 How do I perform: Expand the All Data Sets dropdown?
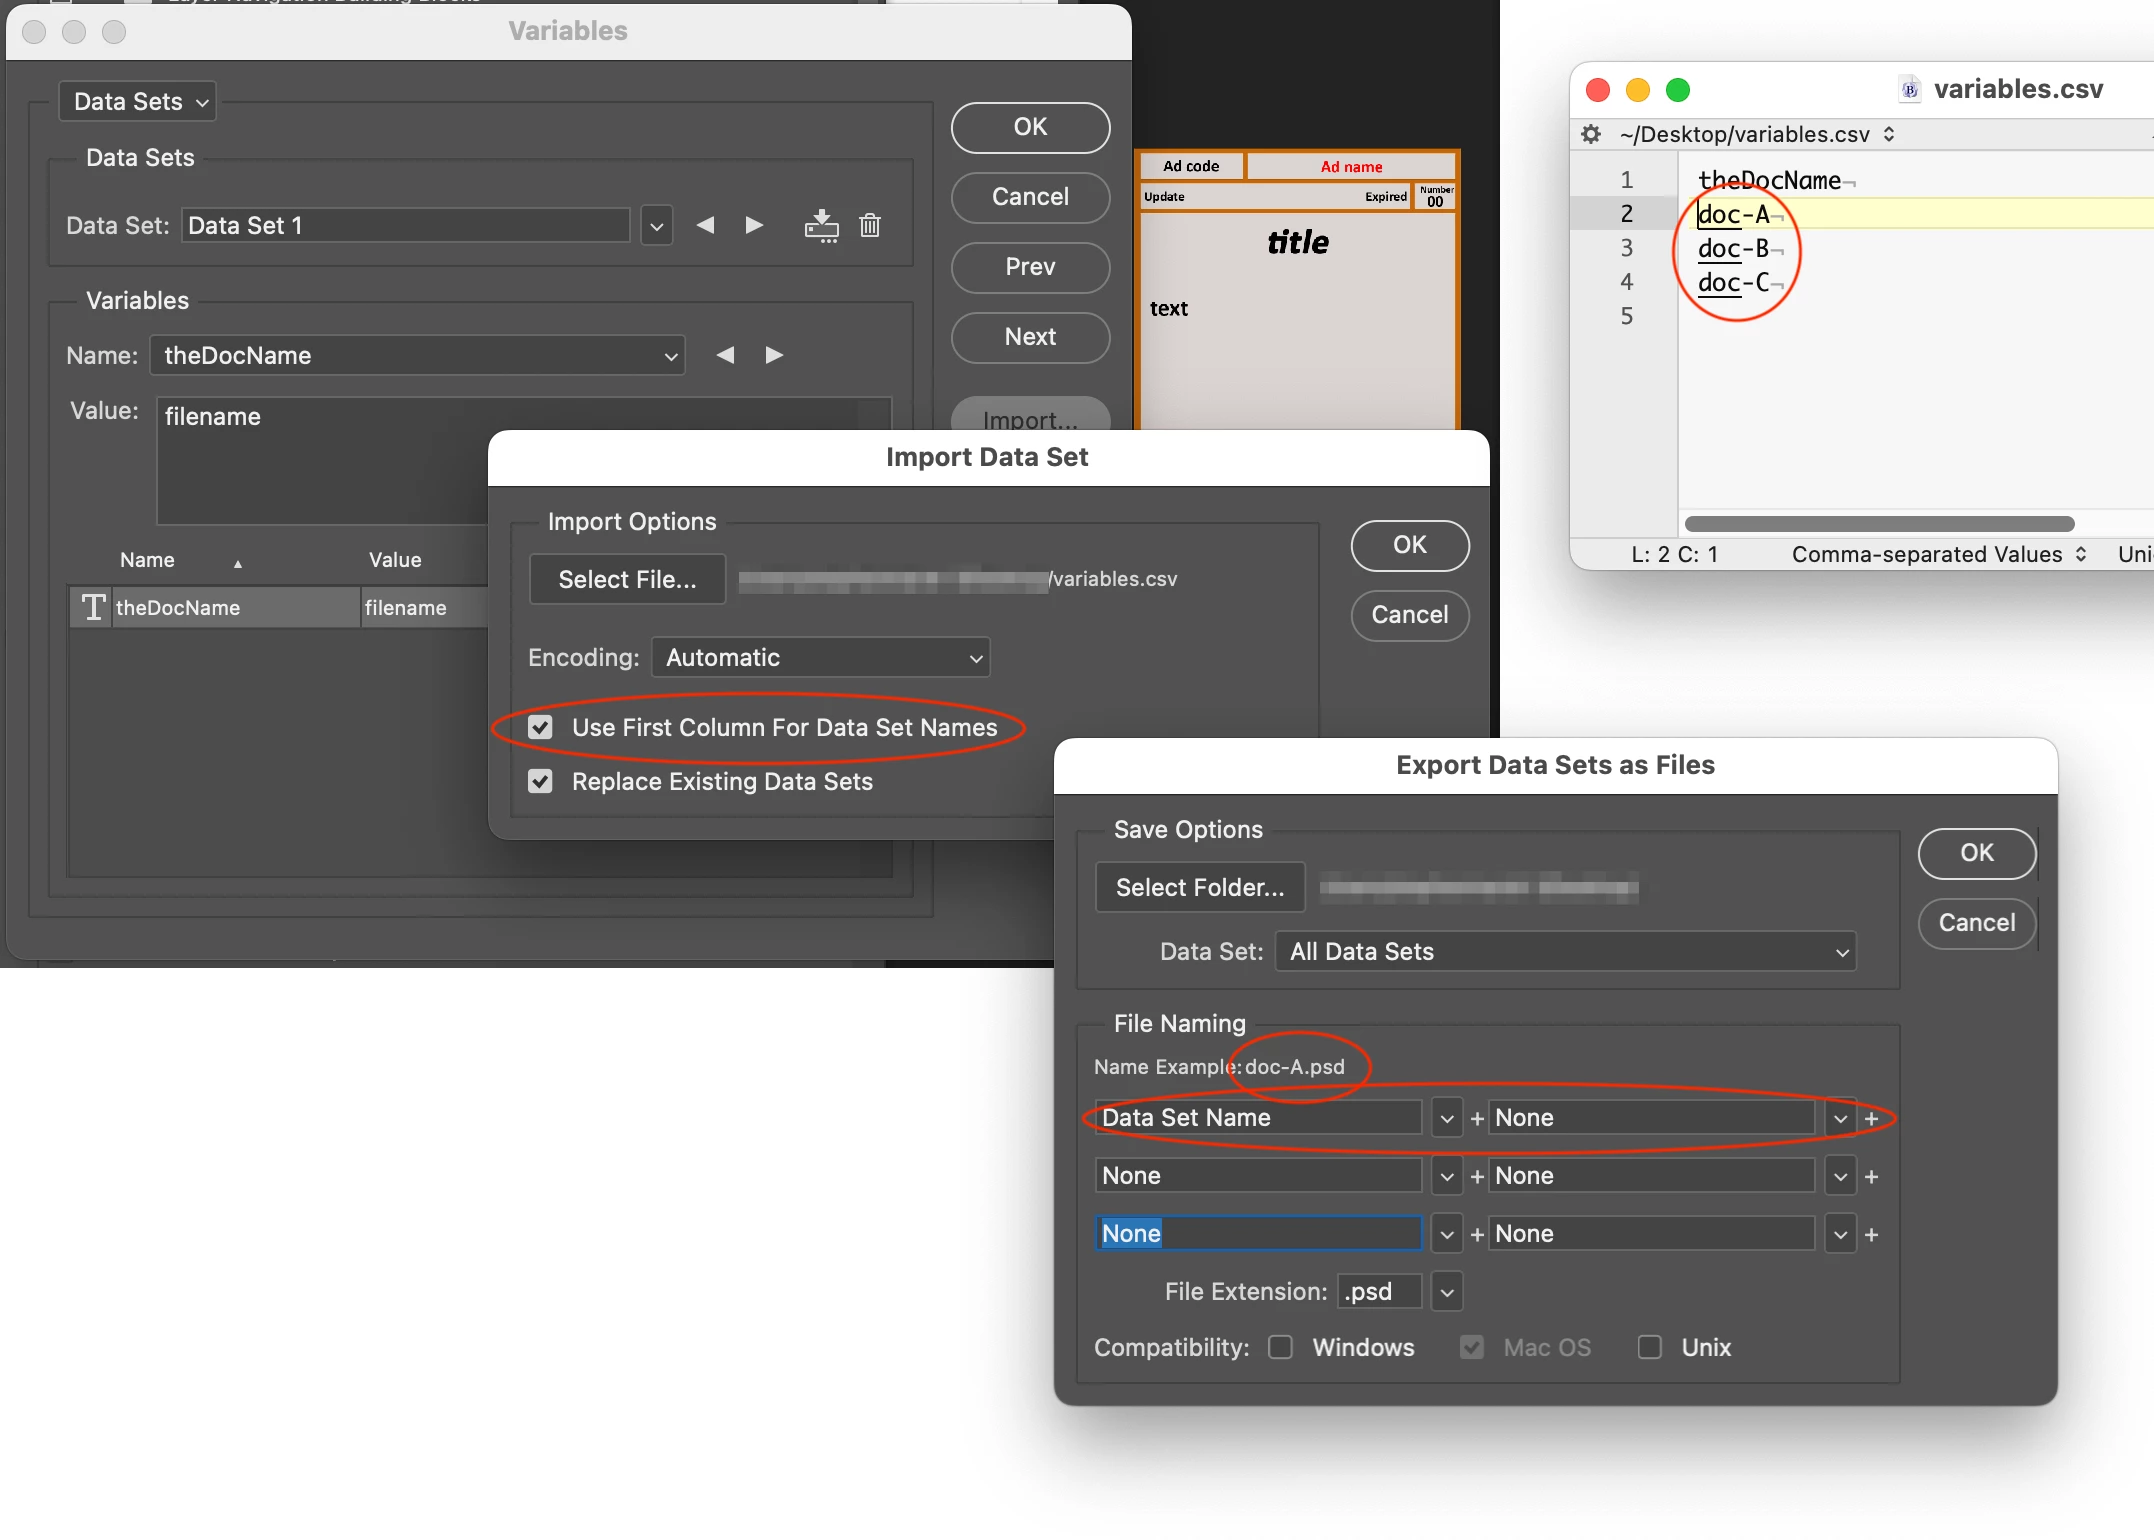[1565, 951]
